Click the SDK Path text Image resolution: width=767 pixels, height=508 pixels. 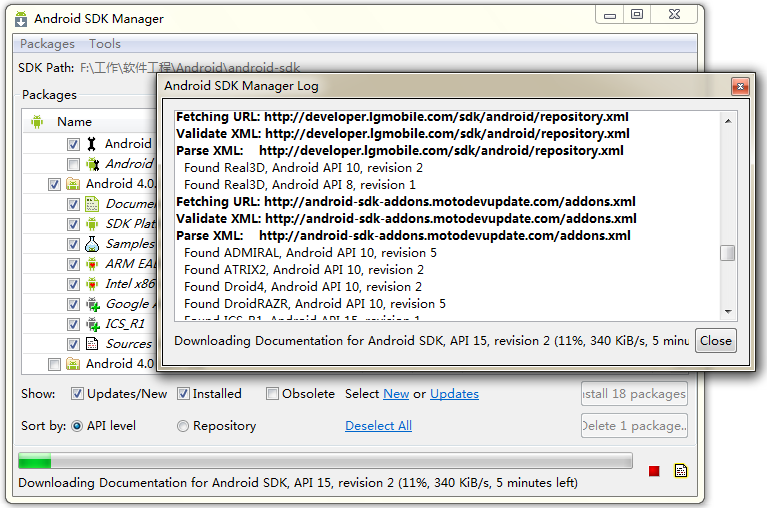159,67
